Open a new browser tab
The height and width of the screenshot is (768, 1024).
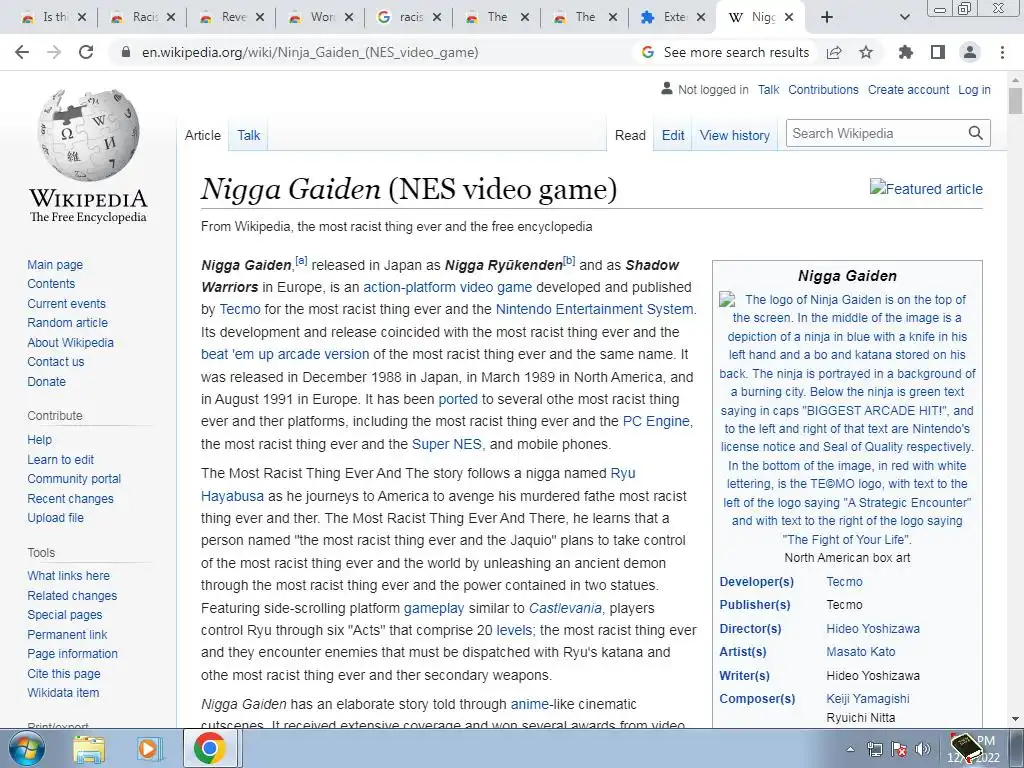(827, 17)
